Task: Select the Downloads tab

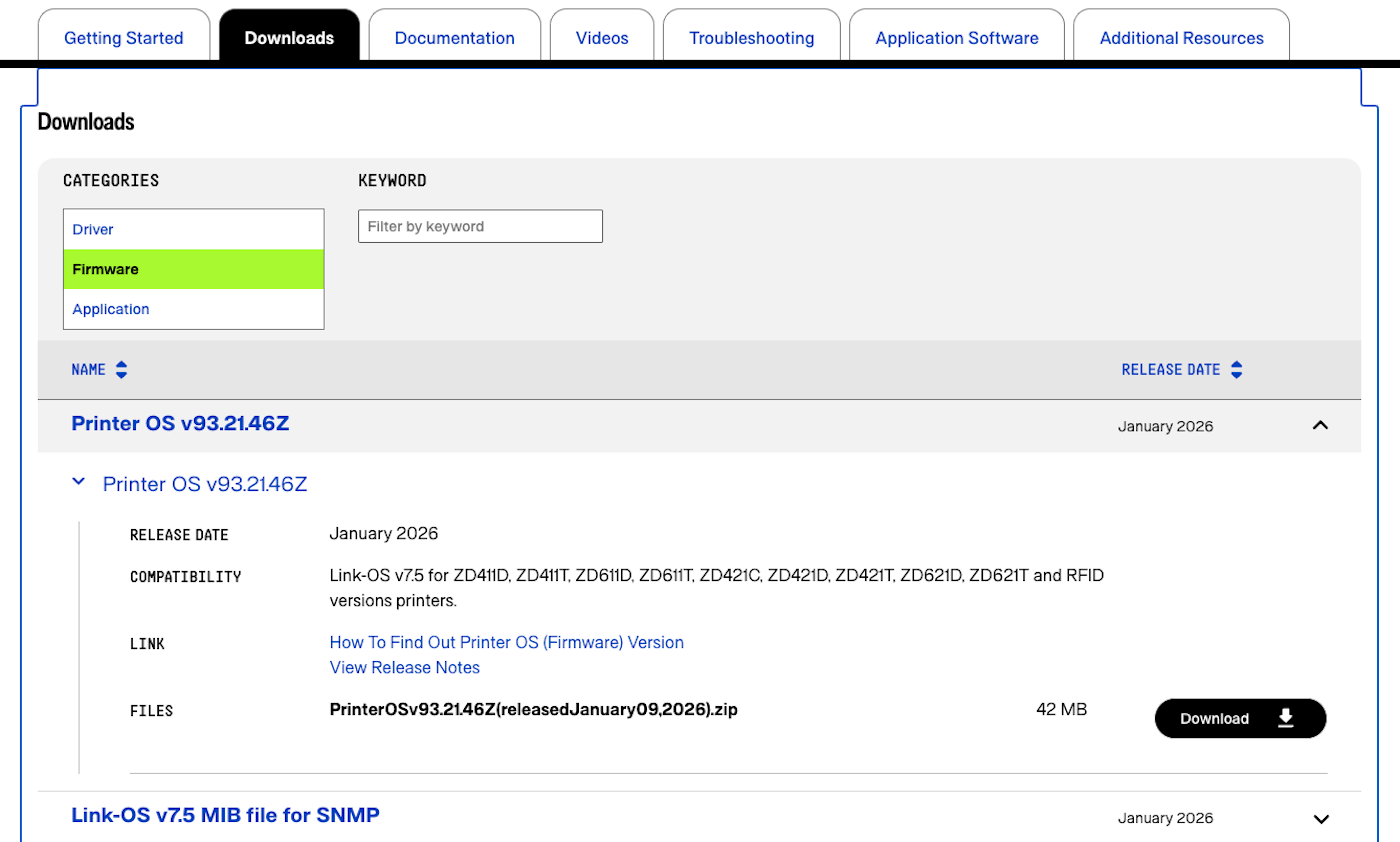Action: point(289,38)
